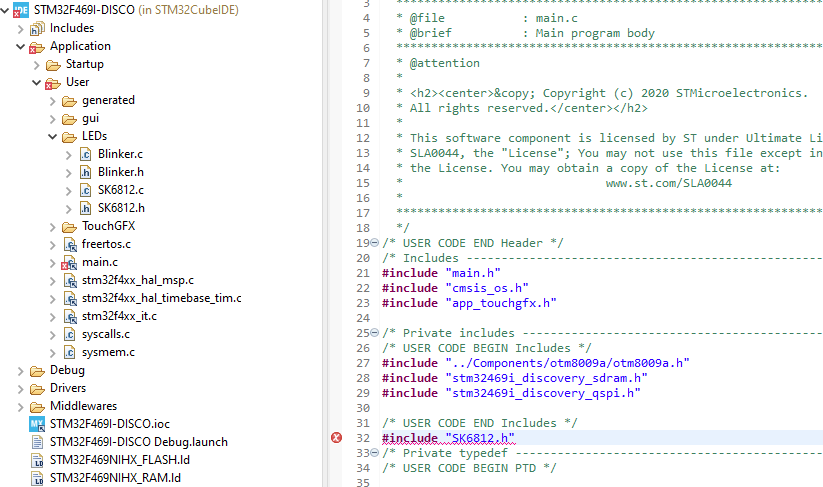This screenshot has width=823, height=487.
Task: Click the stm32469i_discovery_sdram.h include line
Action: [515, 378]
